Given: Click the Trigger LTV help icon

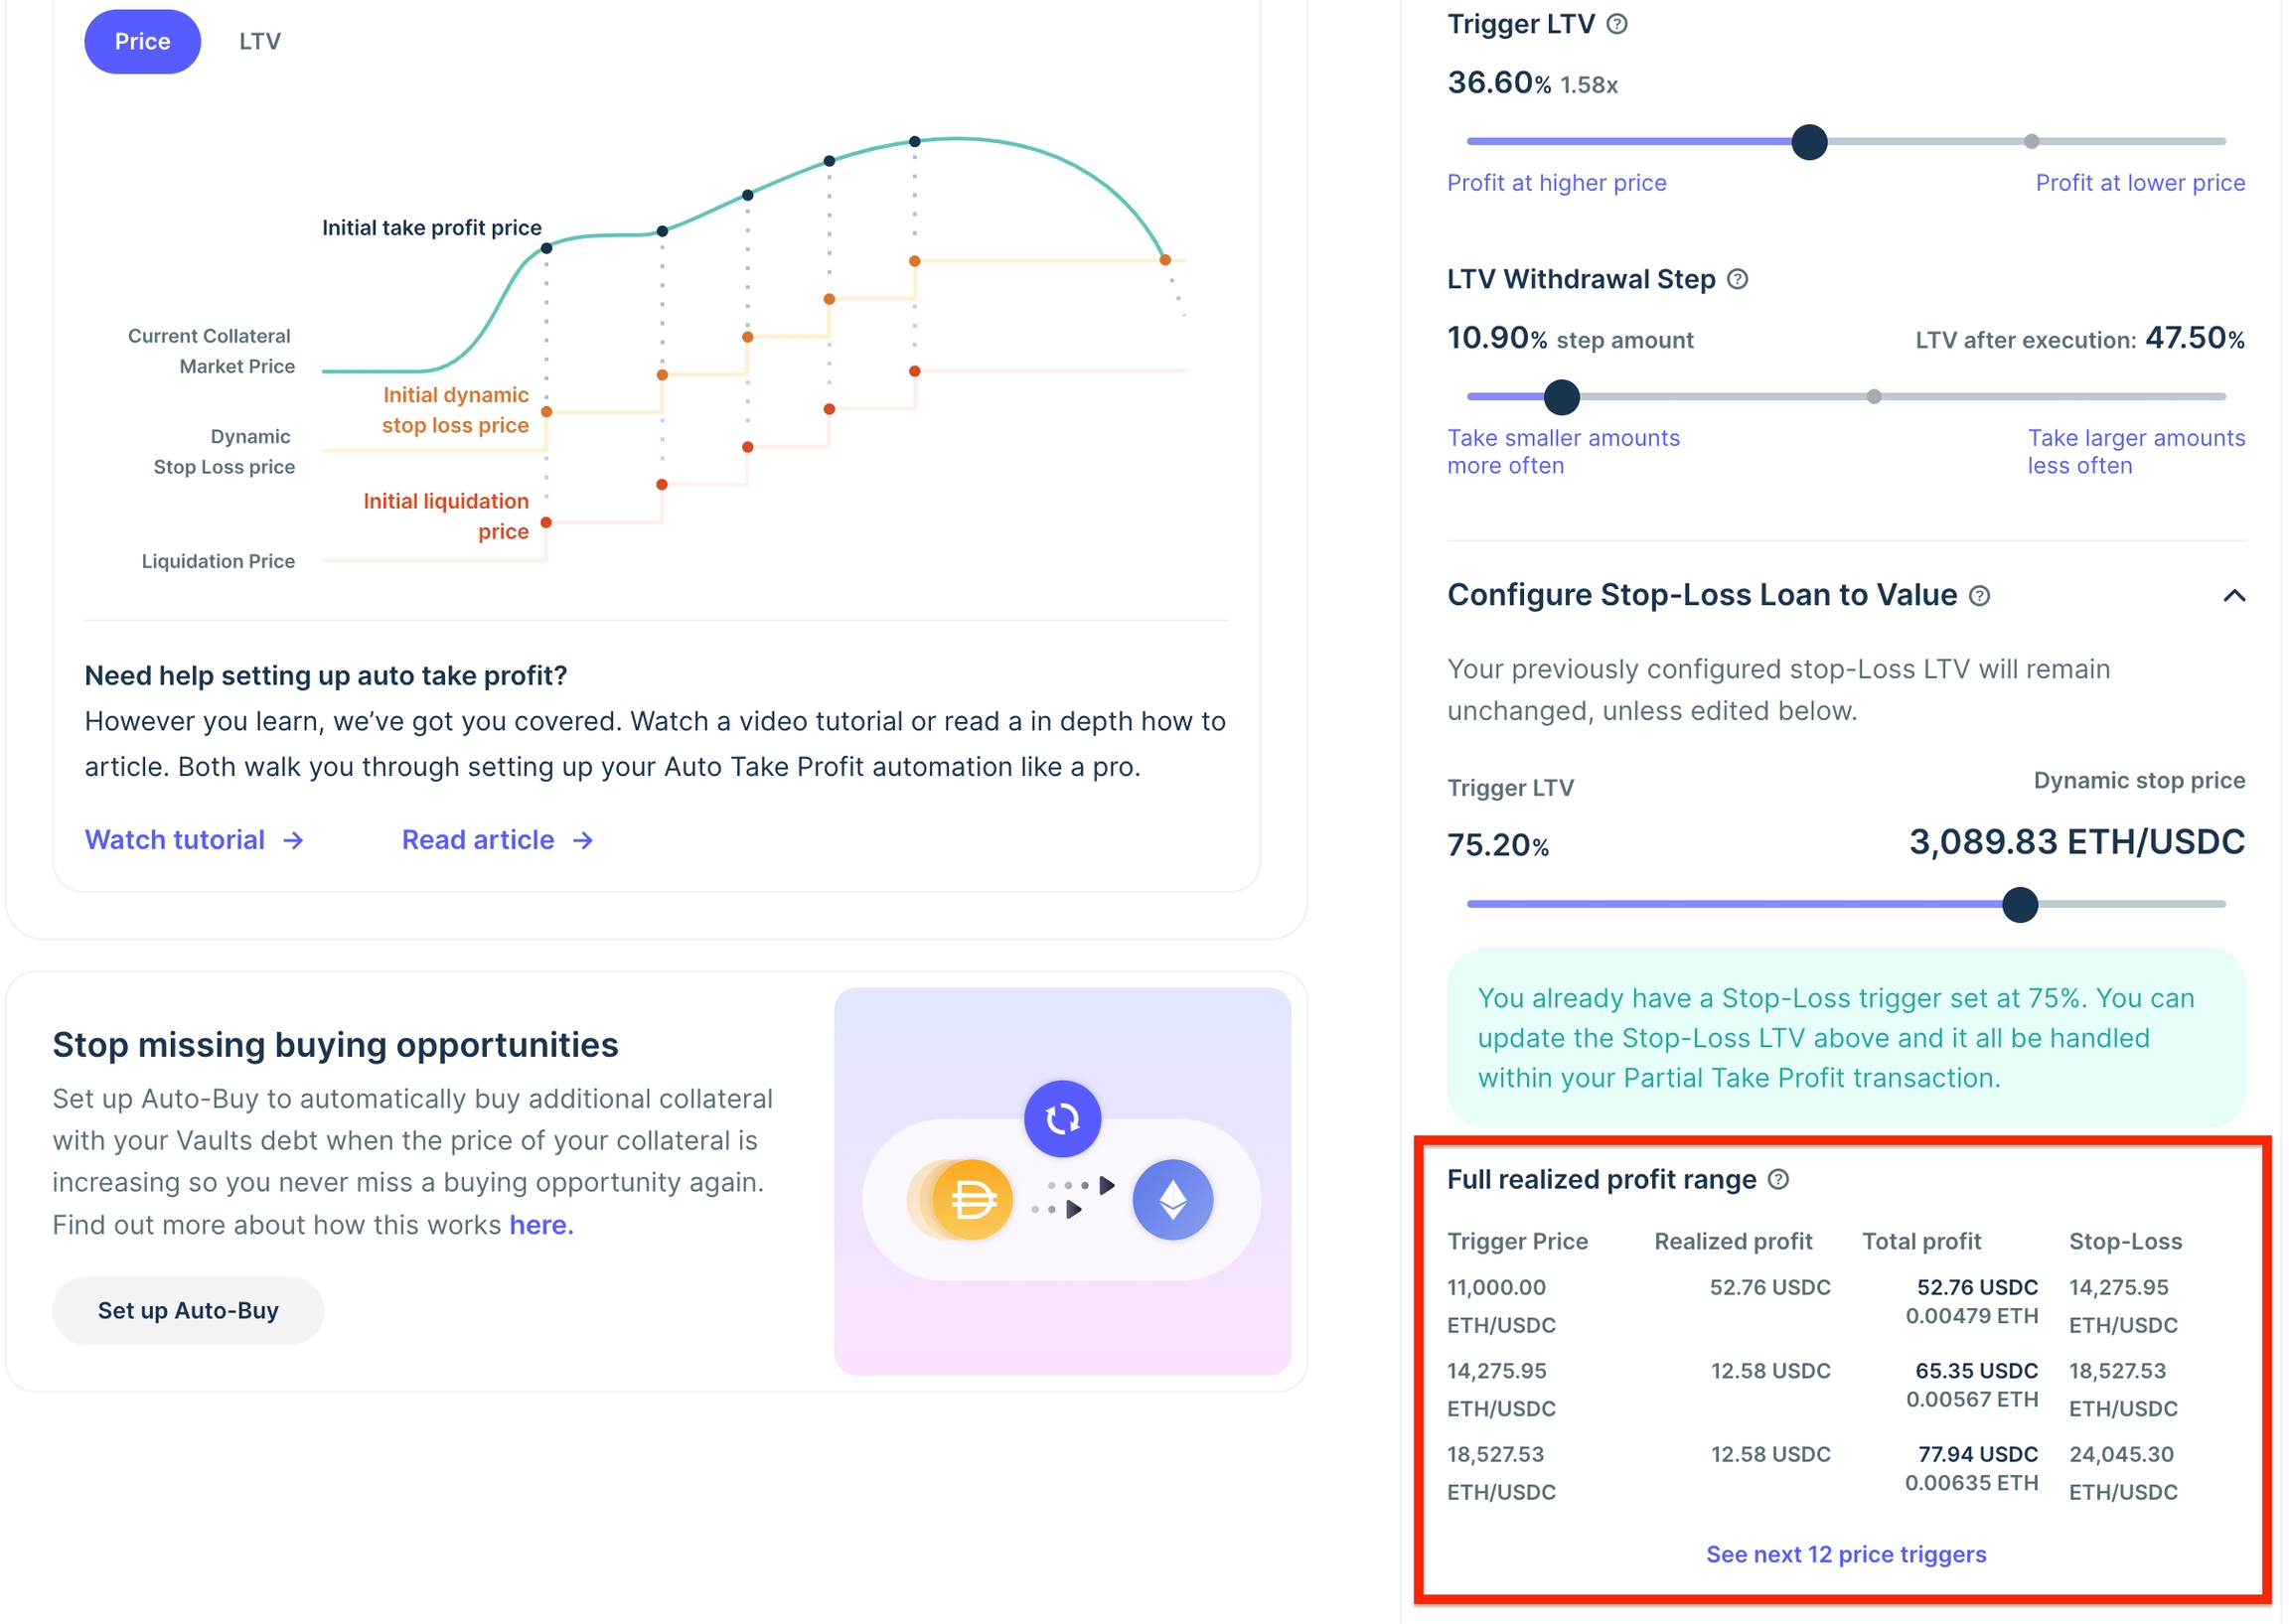Looking at the screenshot, I should (1616, 24).
